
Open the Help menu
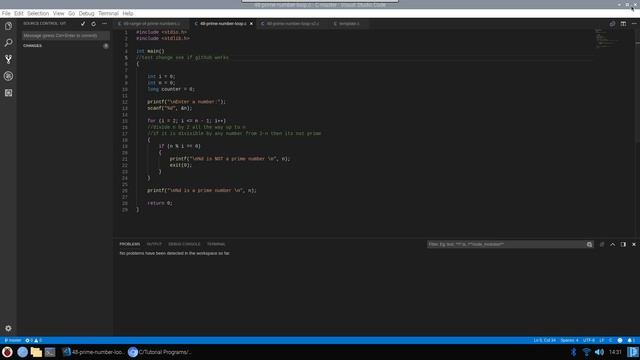tap(128, 13)
